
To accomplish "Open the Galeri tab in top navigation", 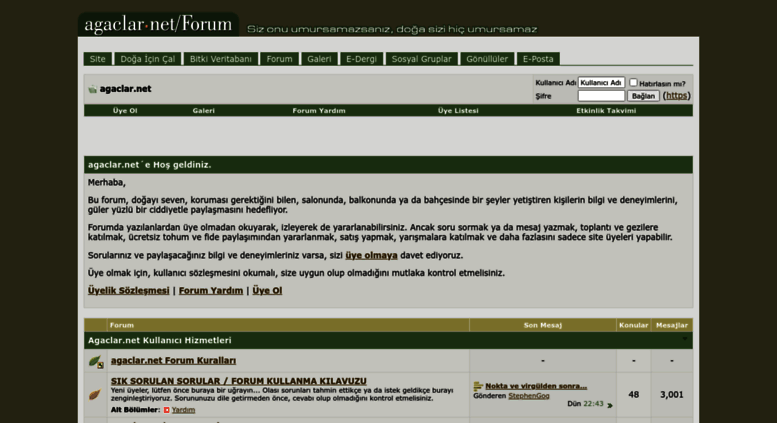I will tap(319, 59).
